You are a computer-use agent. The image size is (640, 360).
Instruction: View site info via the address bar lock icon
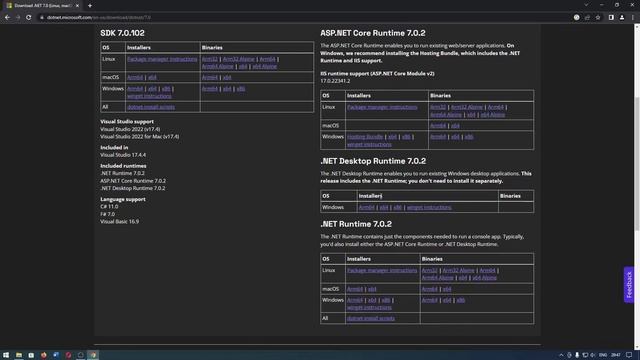coord(42,18)
